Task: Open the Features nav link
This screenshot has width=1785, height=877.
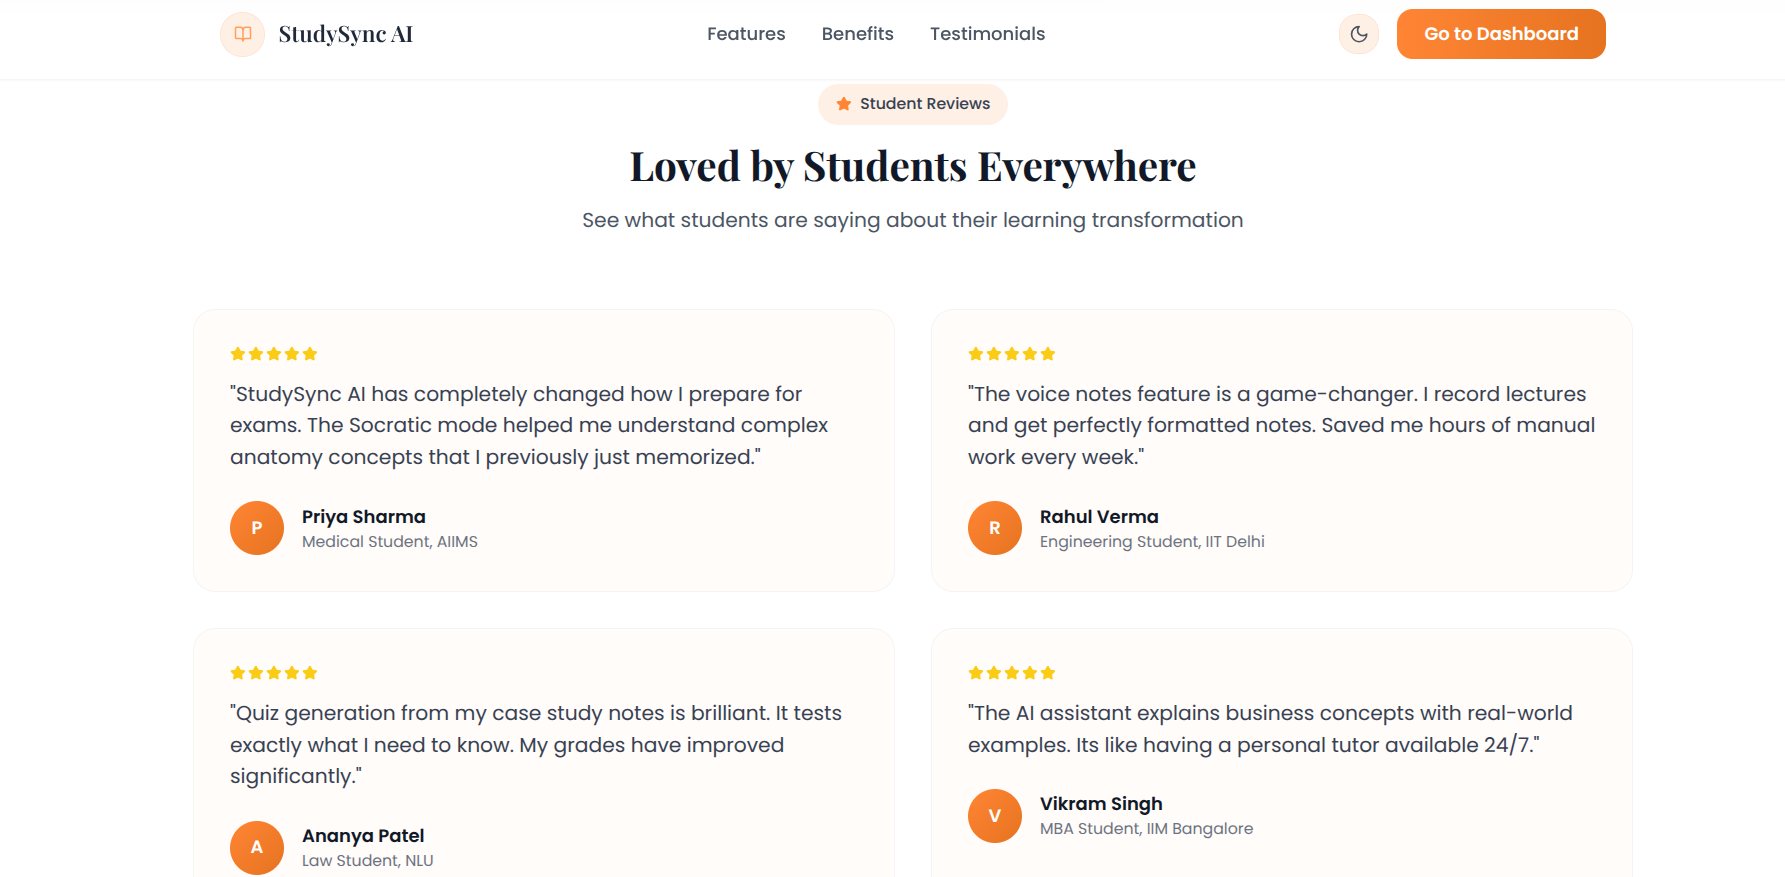Action: click(746, 34)
